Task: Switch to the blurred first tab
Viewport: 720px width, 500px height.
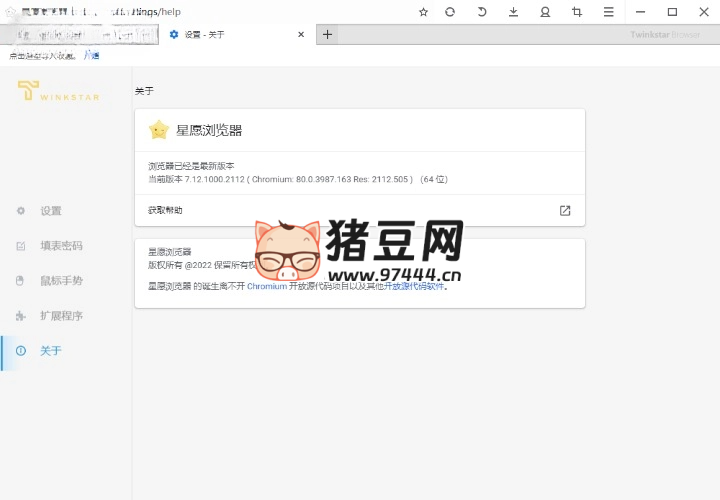Action: (x=79, y=35)
